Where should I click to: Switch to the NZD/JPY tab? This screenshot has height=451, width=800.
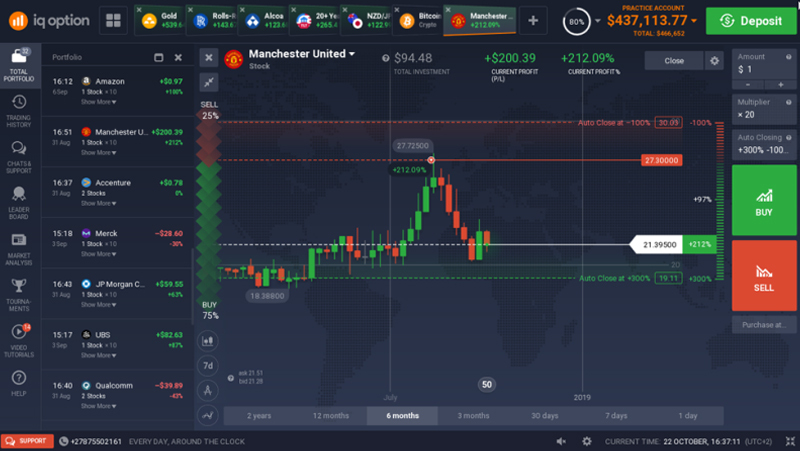pyautogui.click(x=368, y=20)
